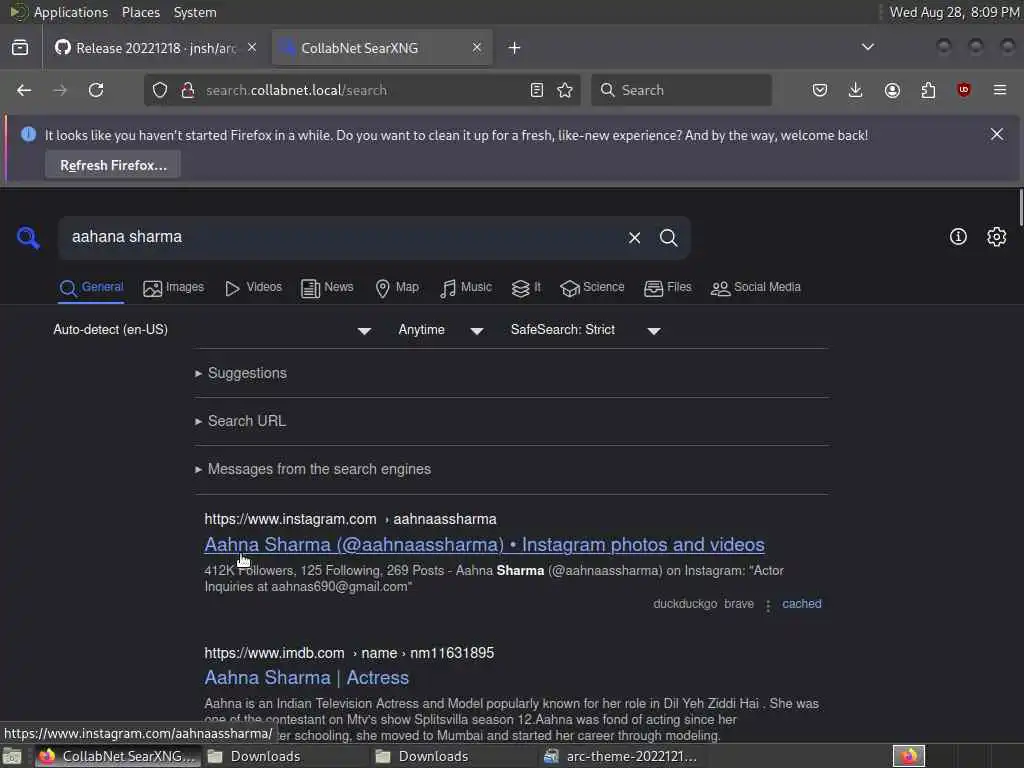
Task: Switch to News search category
Action: [x=327, y=287]
